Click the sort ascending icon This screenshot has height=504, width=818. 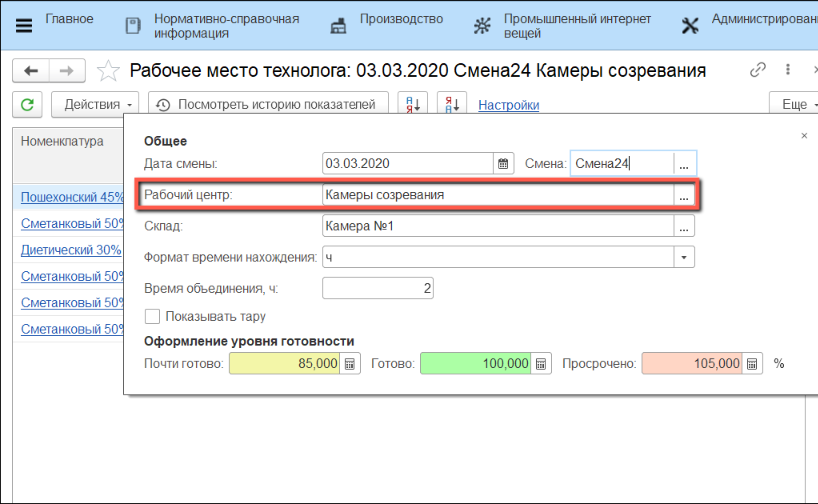412,104
